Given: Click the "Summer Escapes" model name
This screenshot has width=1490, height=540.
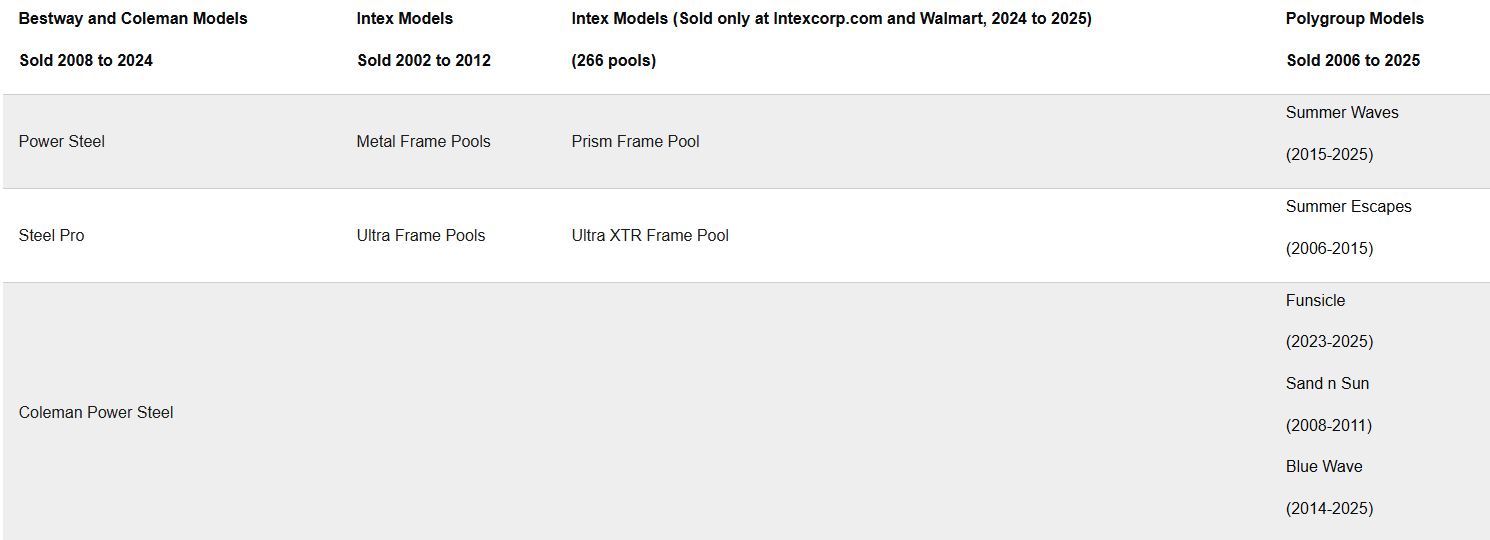Looking at the screenshot, I should click(1349, 206).
